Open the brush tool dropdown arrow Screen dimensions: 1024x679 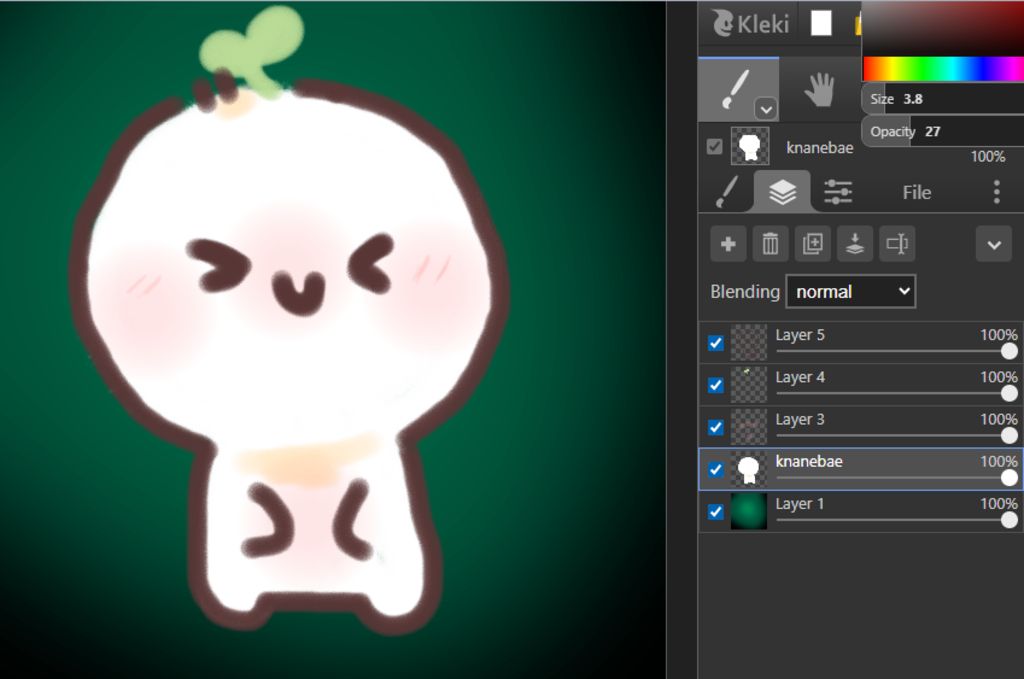pyautogui.click(x=766, y=109)
